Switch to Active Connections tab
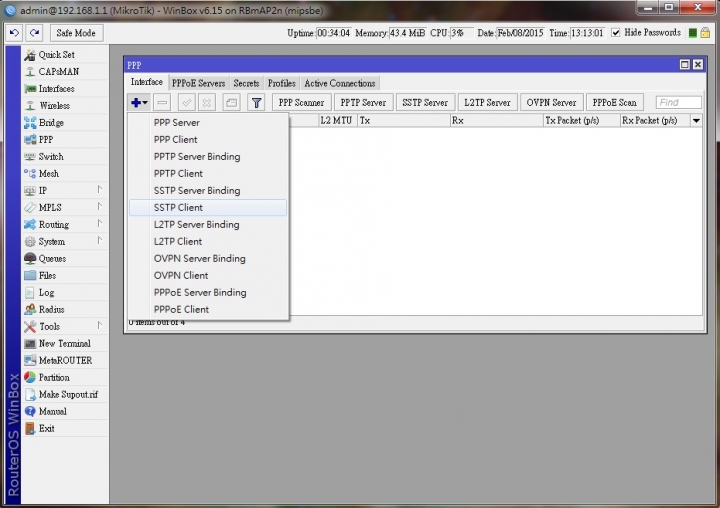The height and width of the screenshot is (508, 720). point(340,84)
